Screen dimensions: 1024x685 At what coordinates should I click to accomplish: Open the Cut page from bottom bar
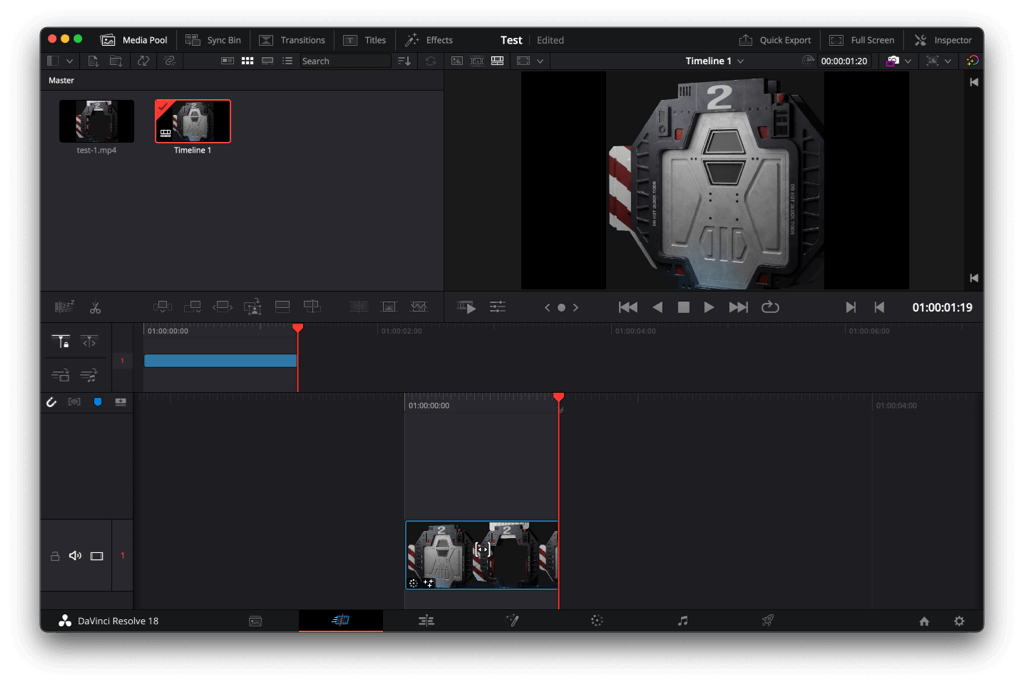[340, 621]
